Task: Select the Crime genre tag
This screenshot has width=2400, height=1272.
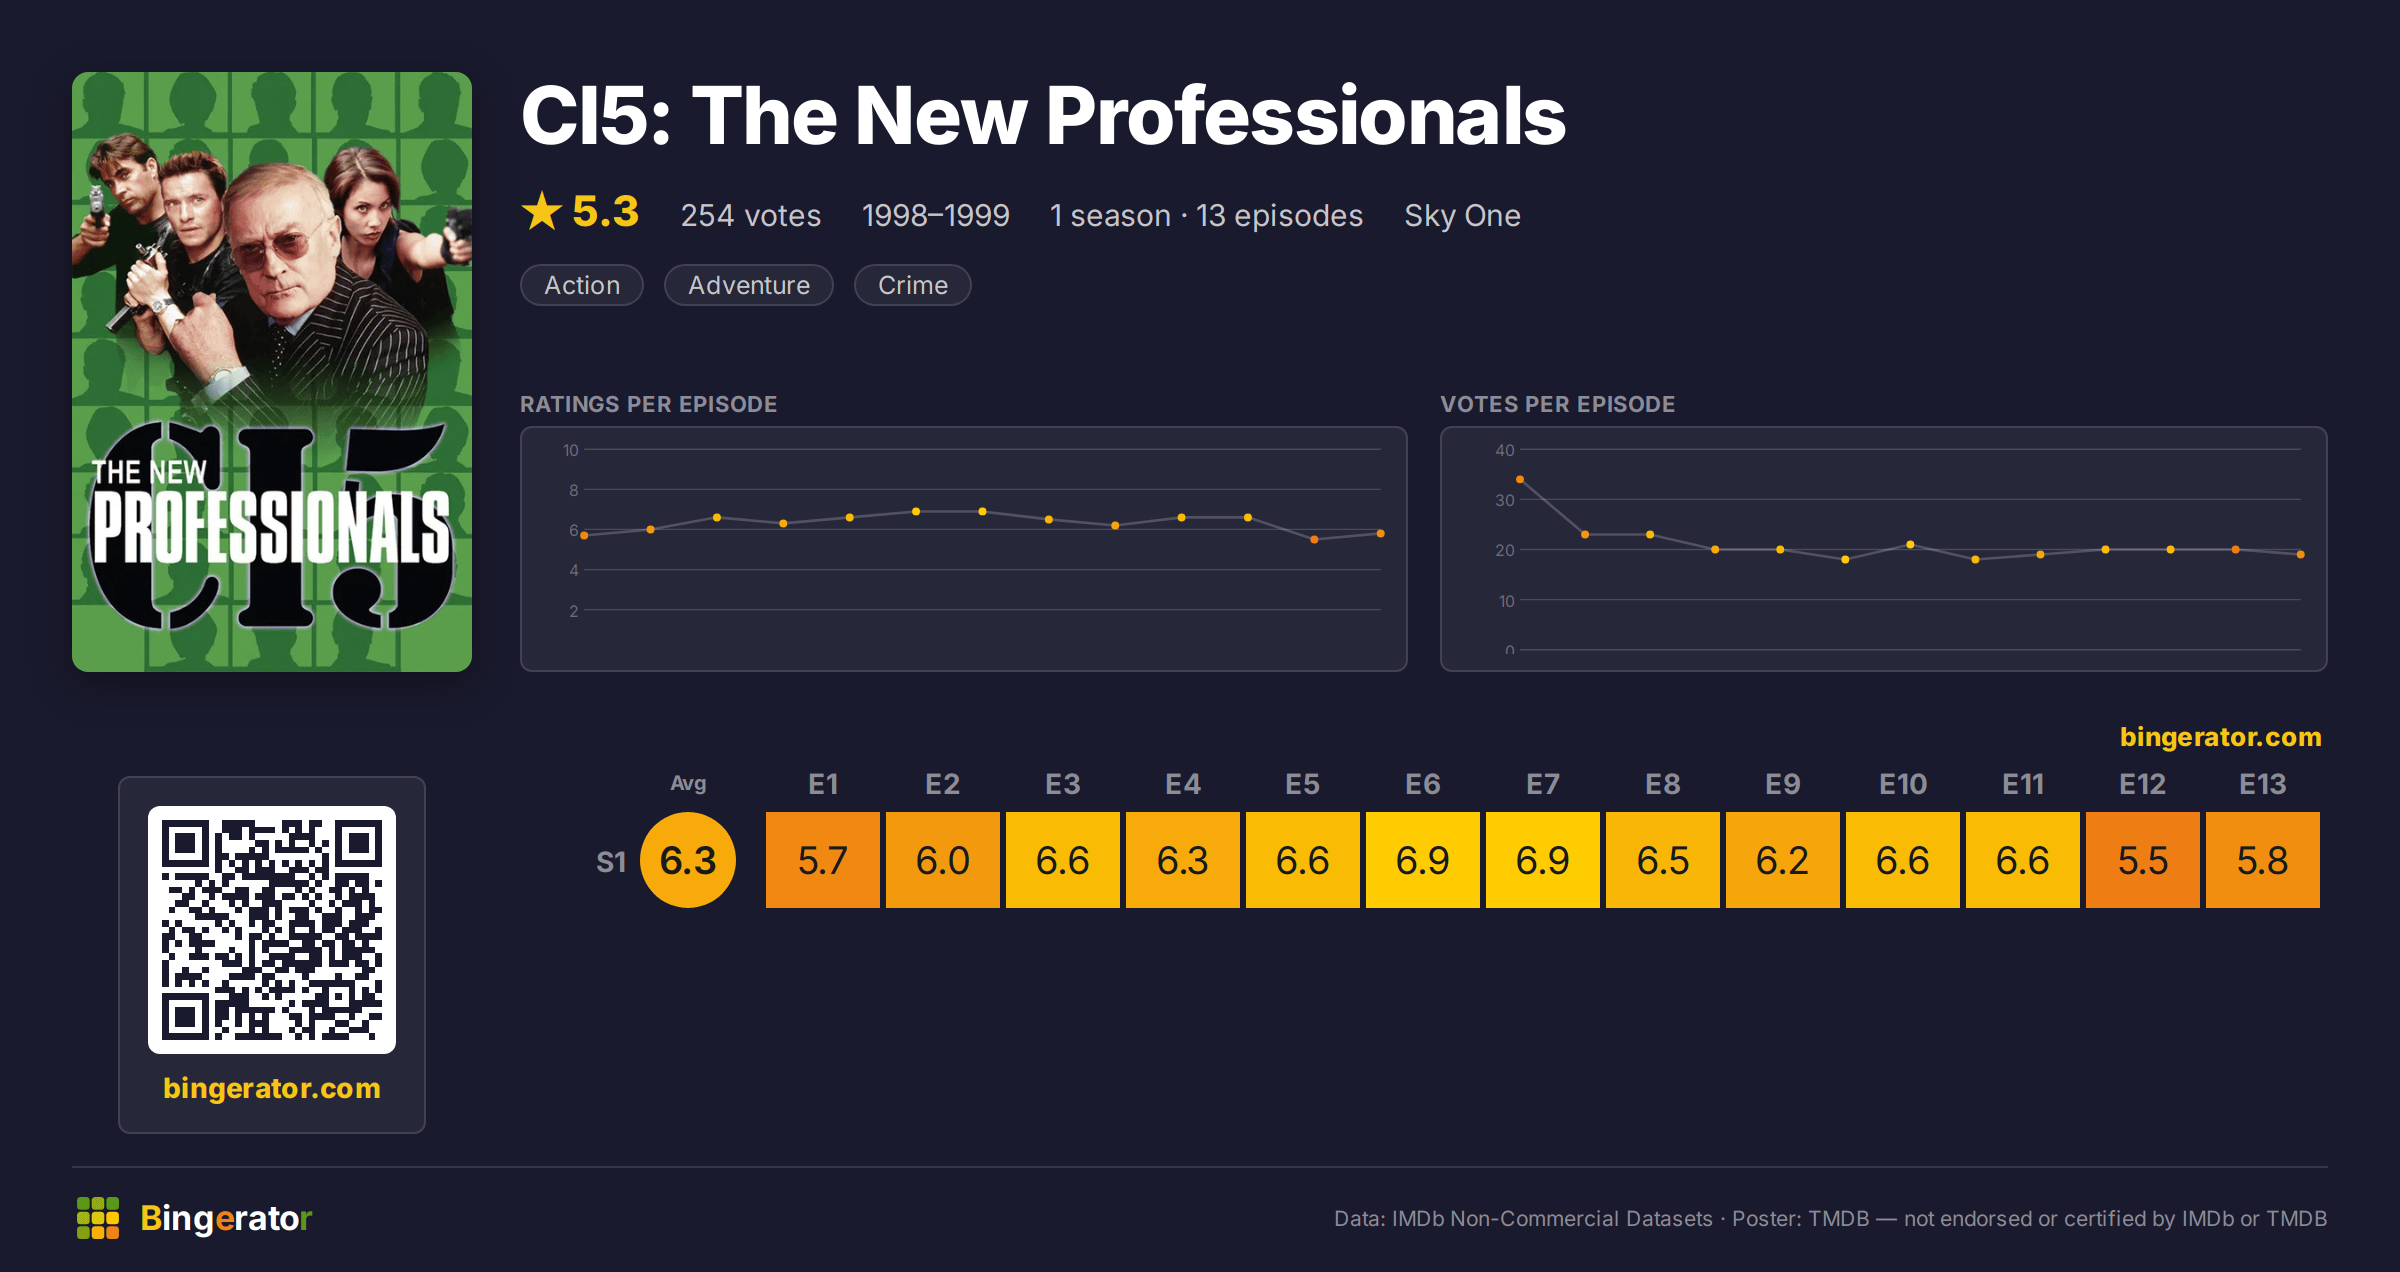Action: click(913, 285)
